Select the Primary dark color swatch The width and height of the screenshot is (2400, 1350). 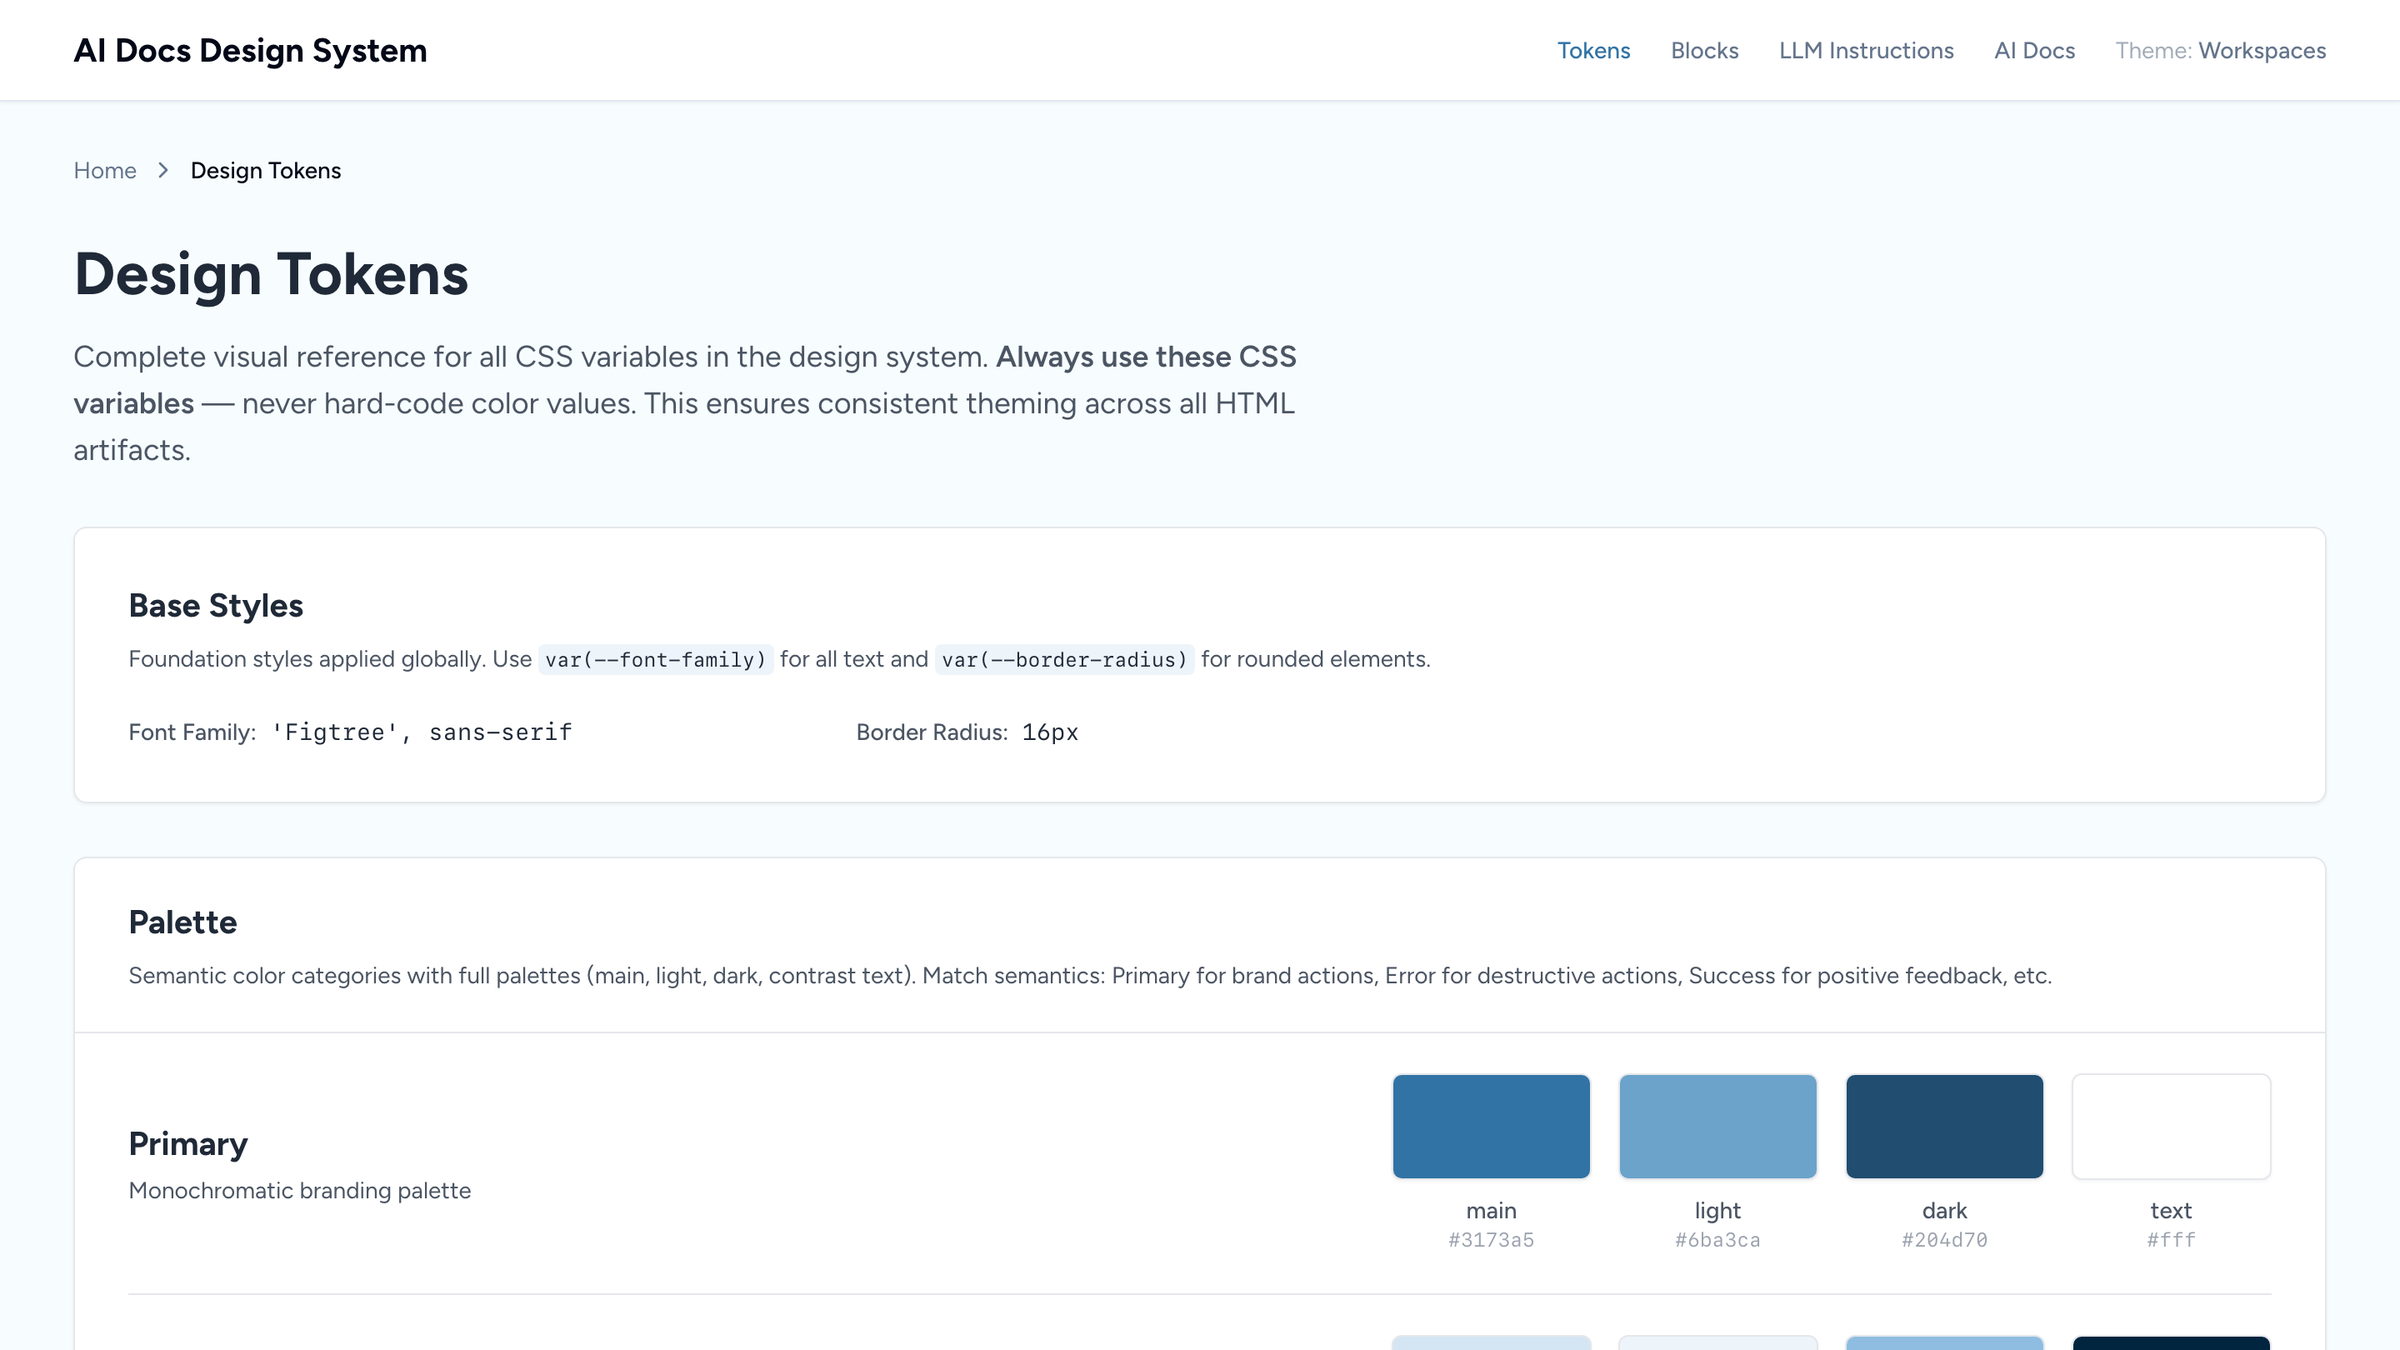coord(1944,1126)
